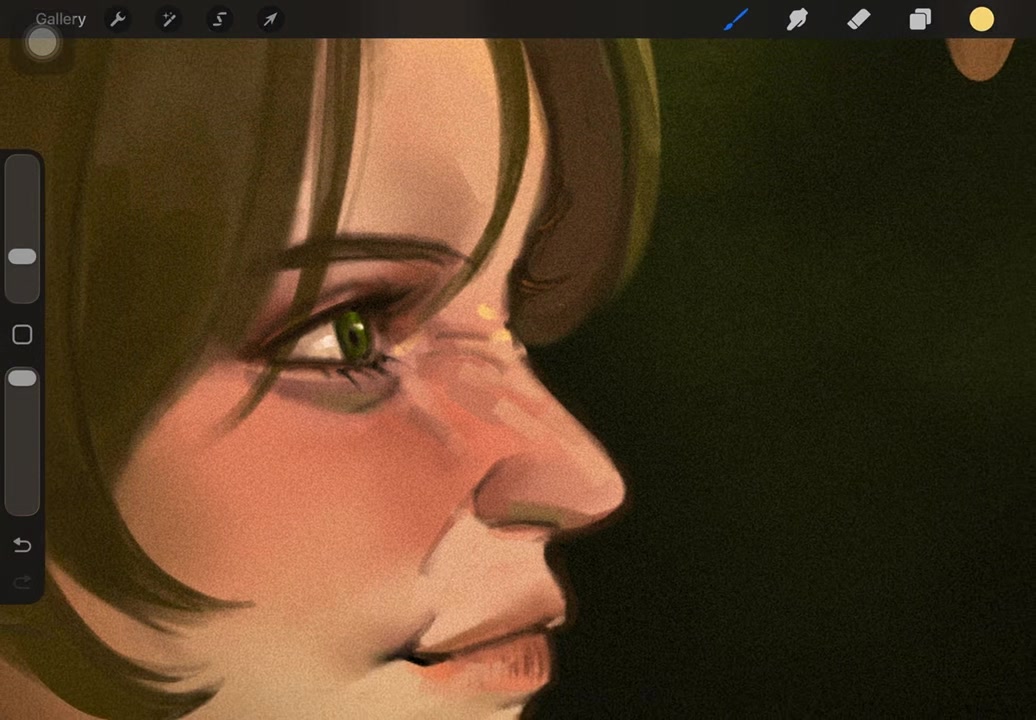Tap the round QuickMenu touch button below Gallery
This screenshot has width=1036, height=720.
42,44
